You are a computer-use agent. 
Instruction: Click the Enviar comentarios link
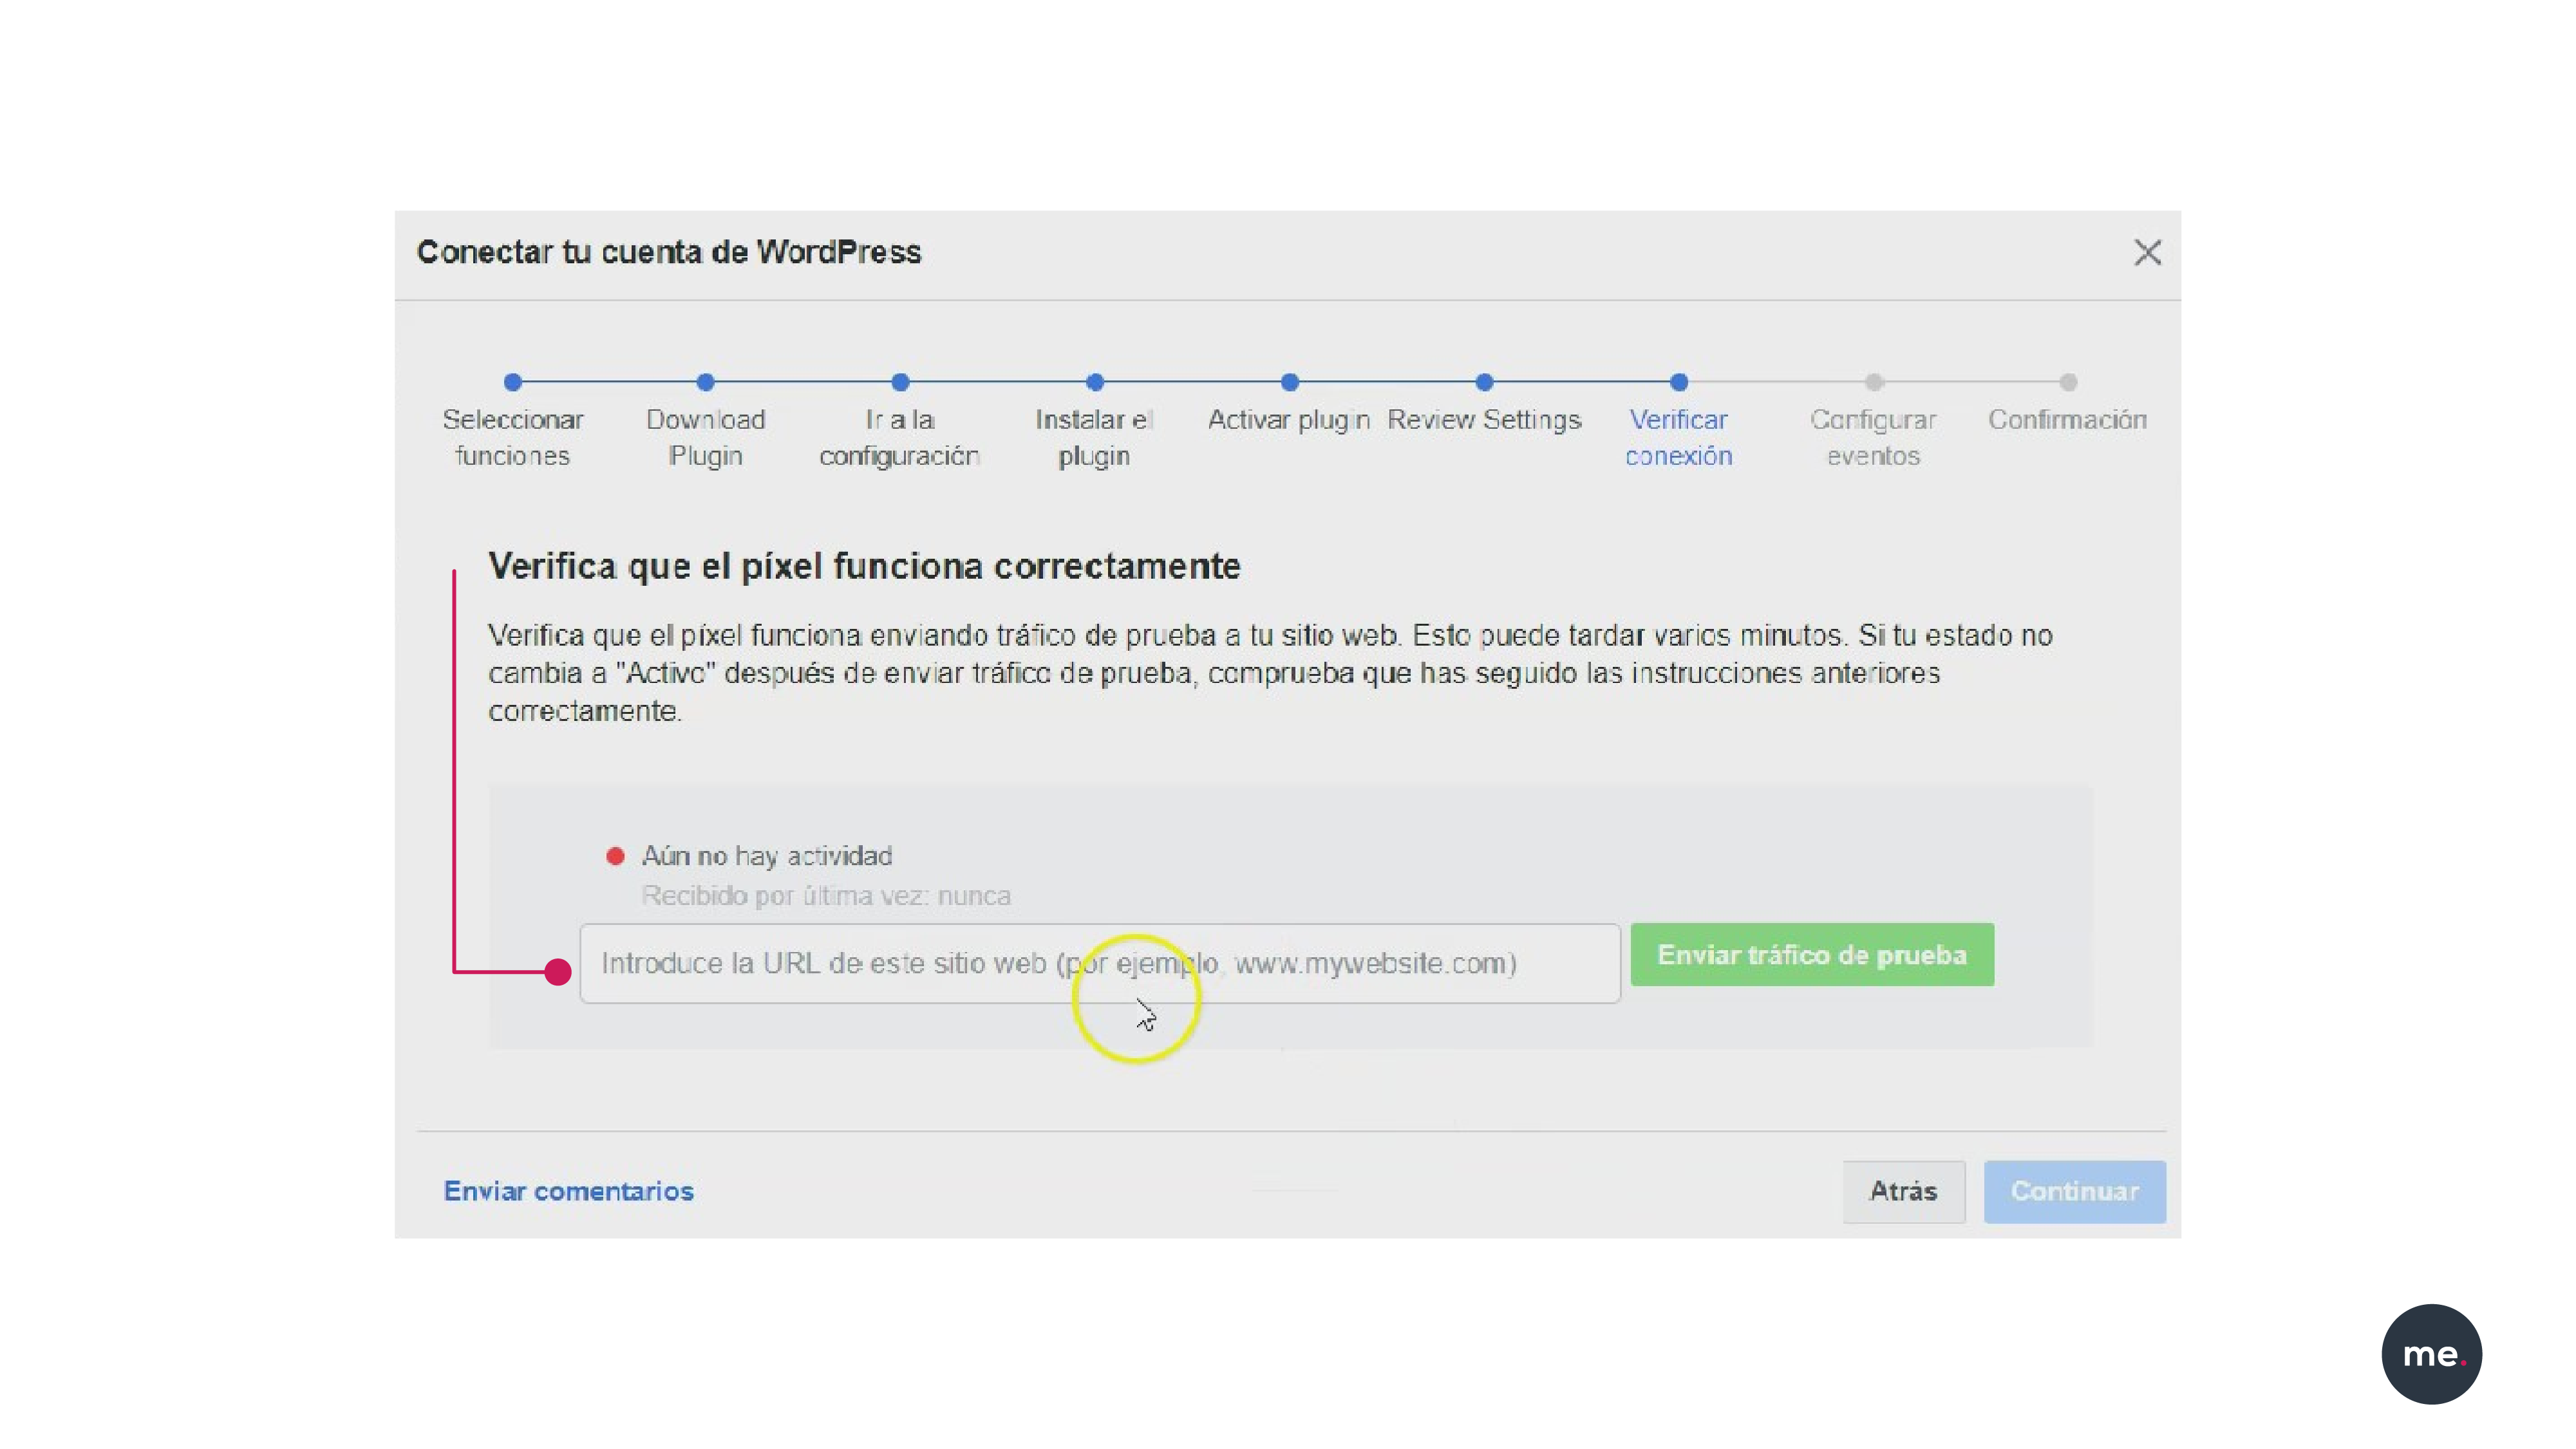point(568,1191)
